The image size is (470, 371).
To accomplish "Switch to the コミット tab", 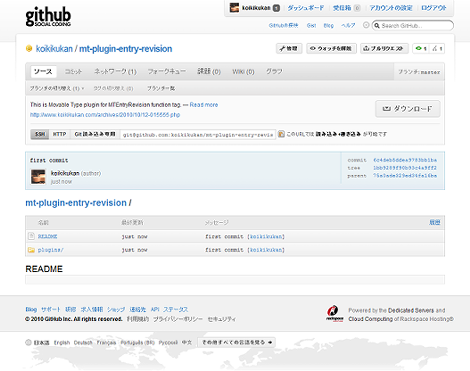I will tap(73, 71).
